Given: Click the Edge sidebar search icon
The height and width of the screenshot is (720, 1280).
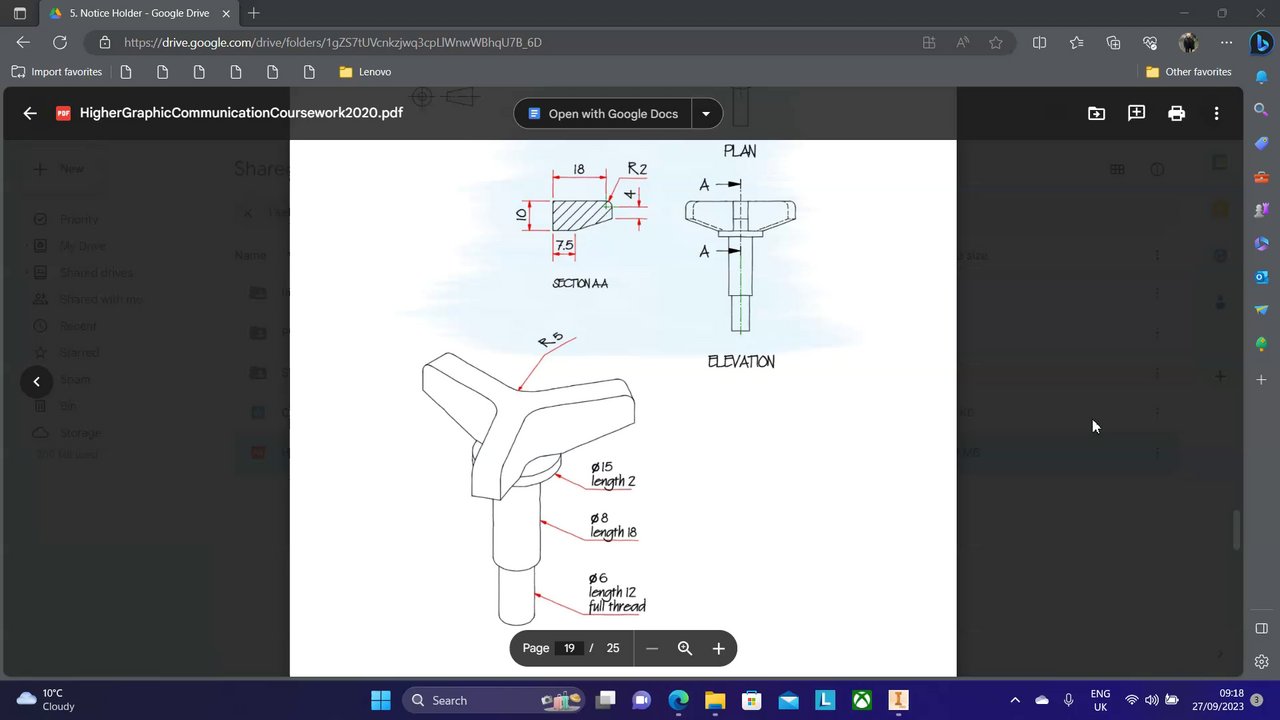Looking at the screenshot, I should pyautogui.click(x=1262, y=110).
